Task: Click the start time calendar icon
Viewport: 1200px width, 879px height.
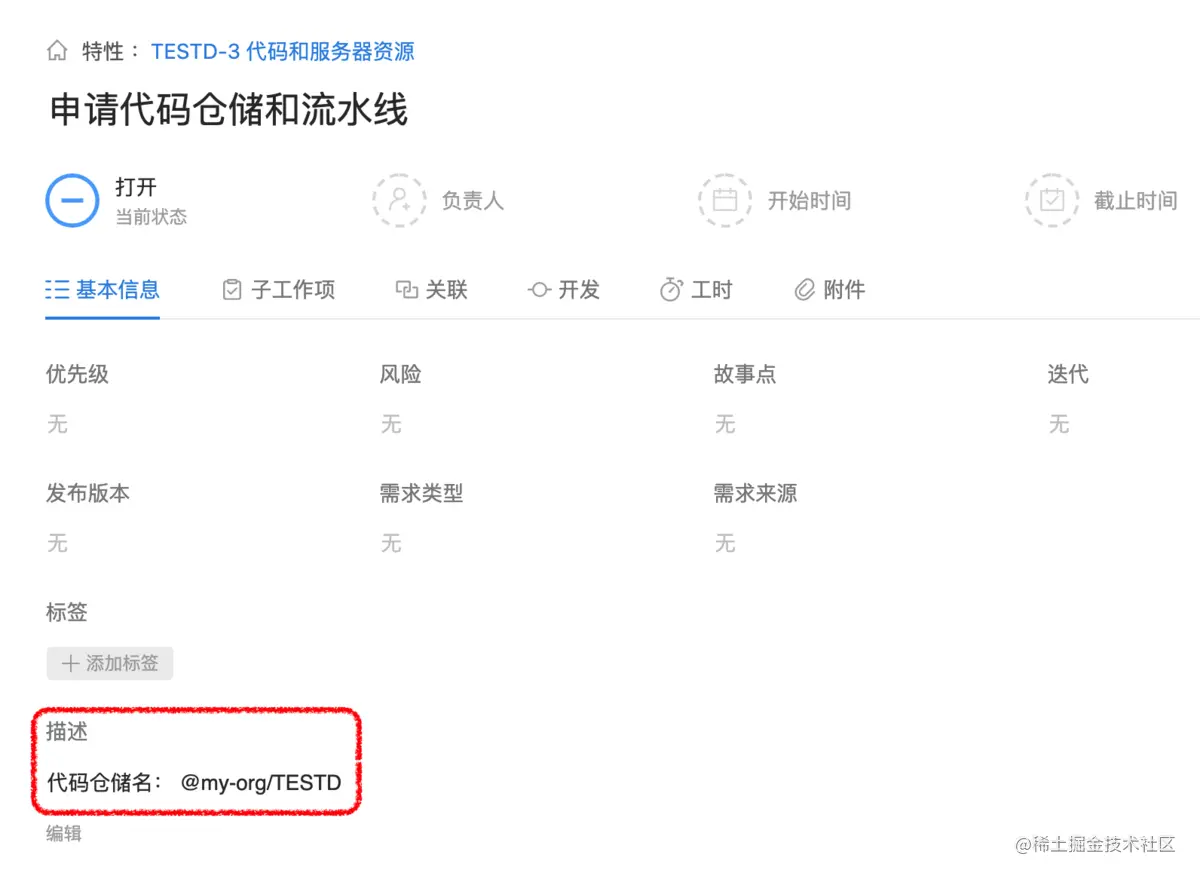Action: coord(725,200)
